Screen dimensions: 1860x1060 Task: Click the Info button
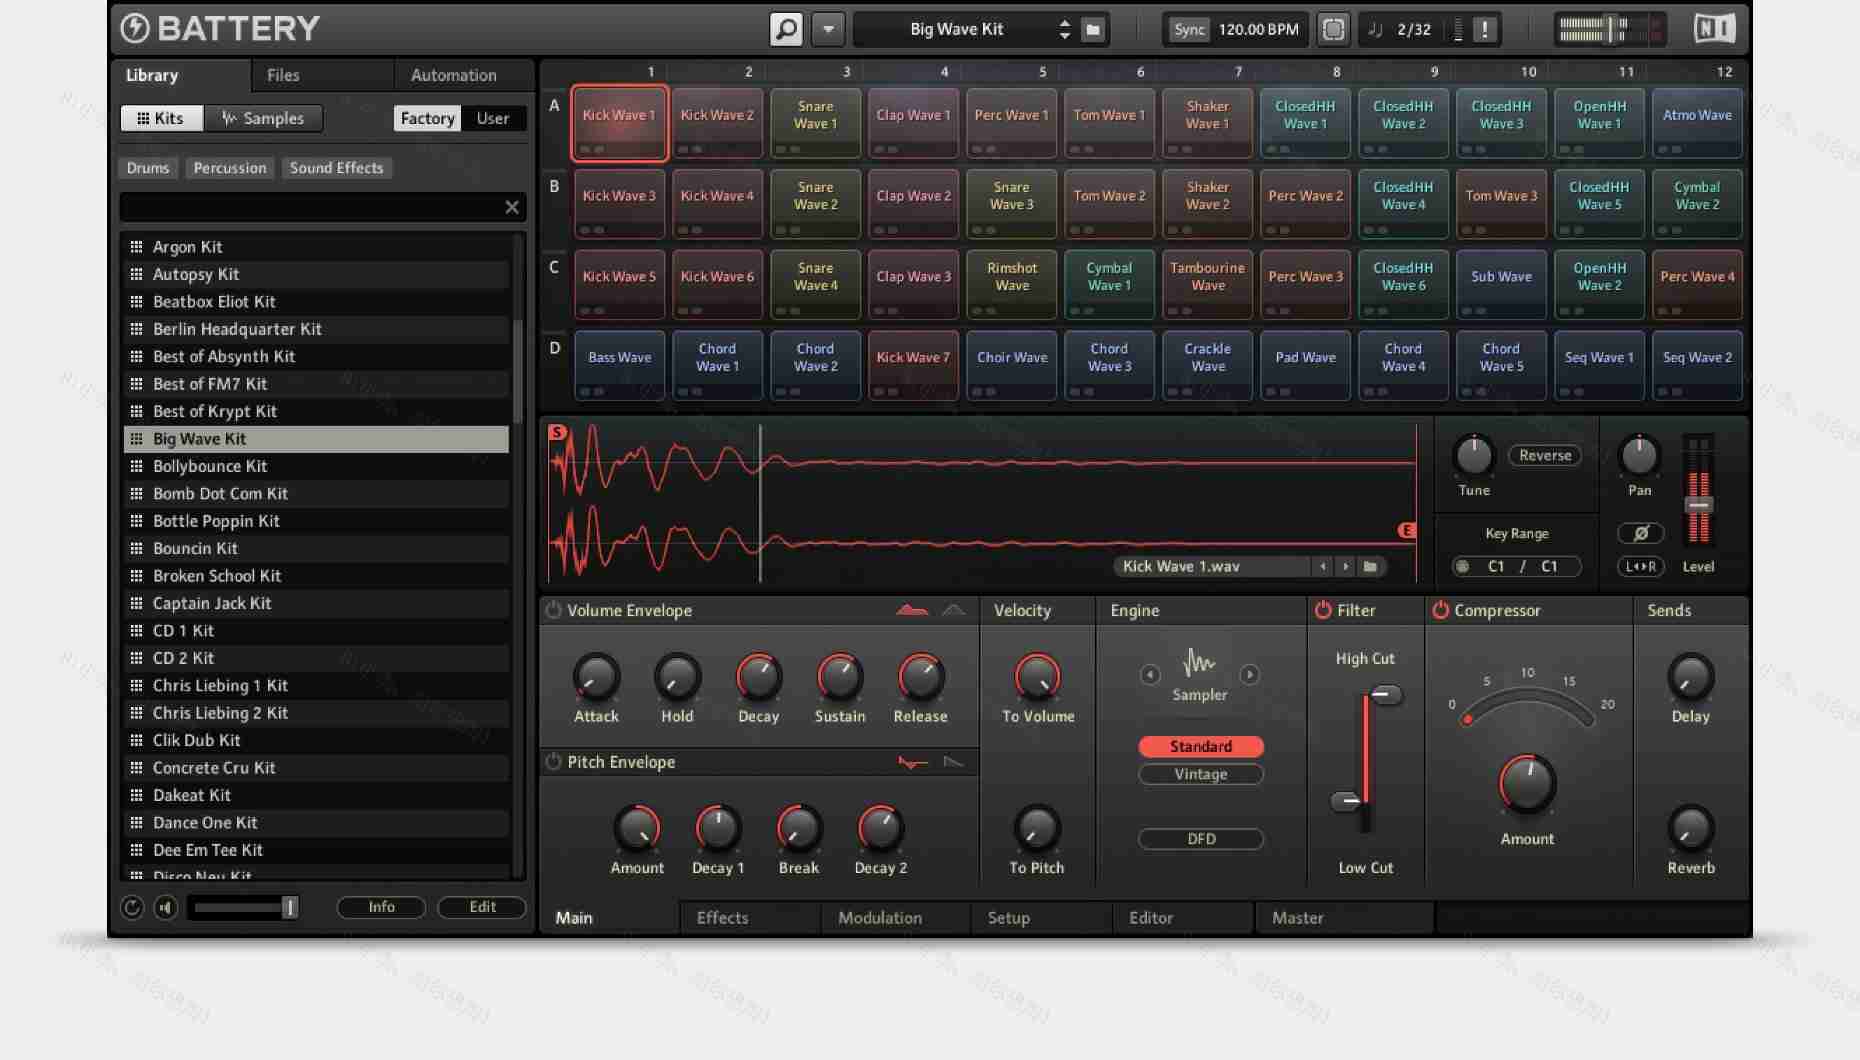381,907
